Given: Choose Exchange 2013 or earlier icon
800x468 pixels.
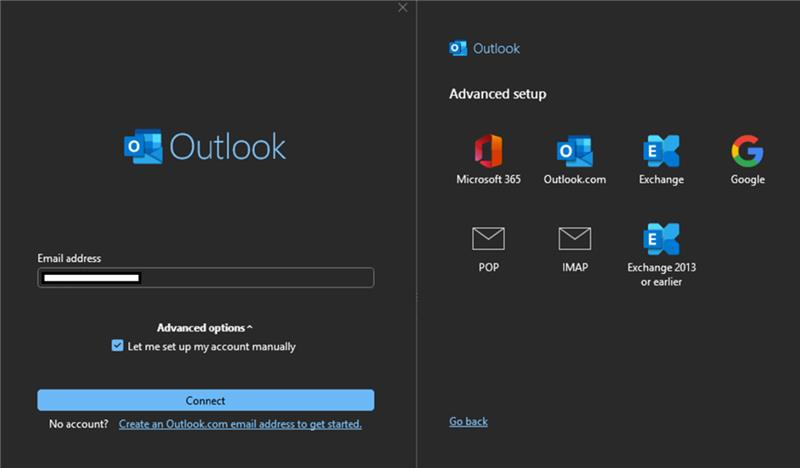Looking at the screenshot, I should (661, 239).
